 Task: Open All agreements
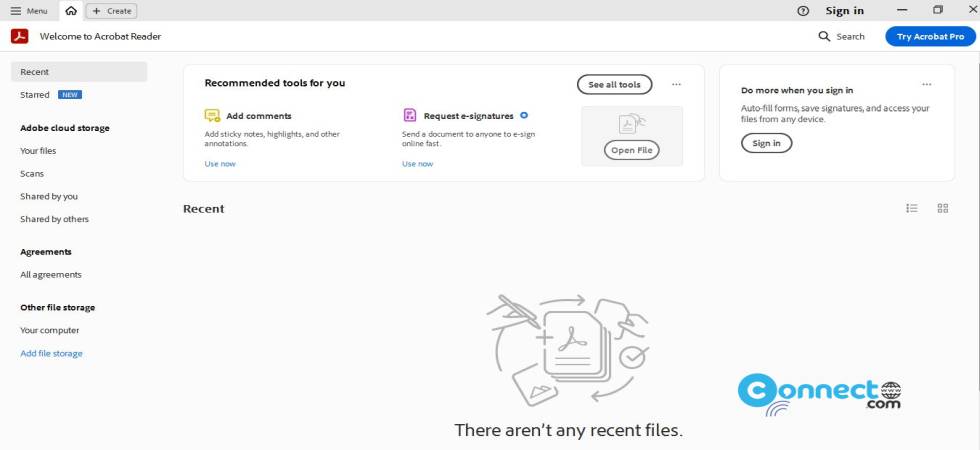(51, 275)
